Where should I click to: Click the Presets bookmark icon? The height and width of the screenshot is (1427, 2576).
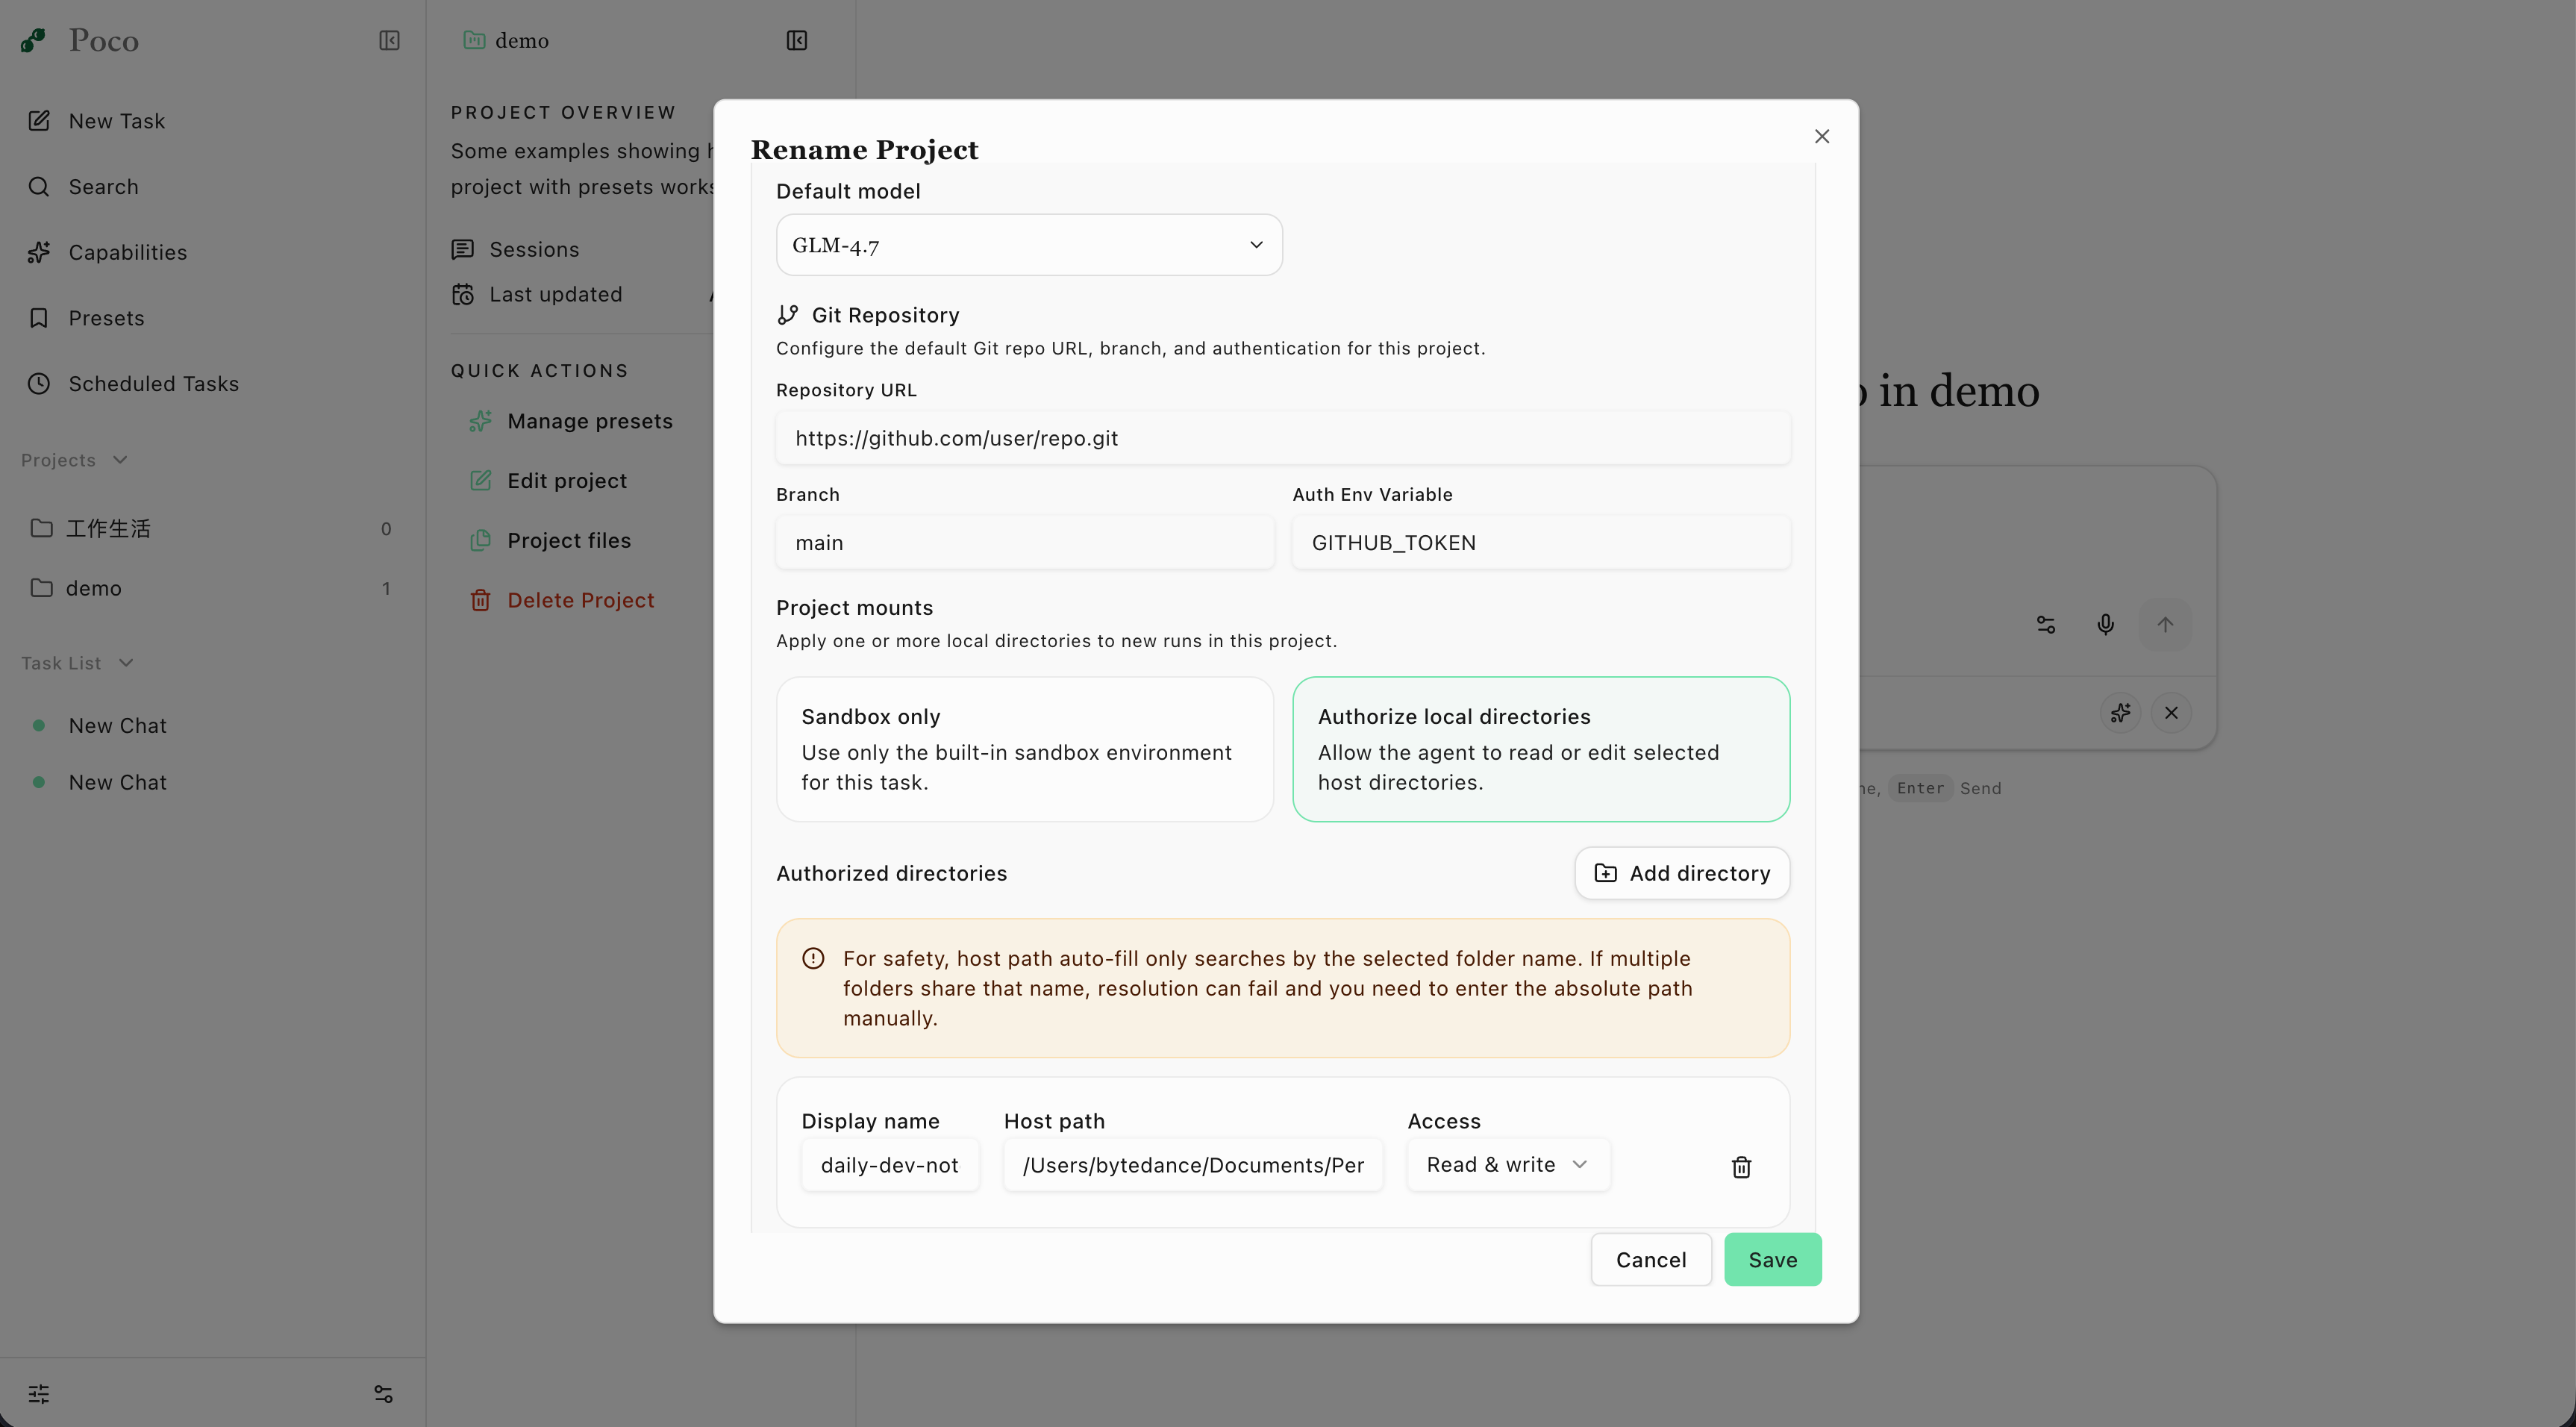pos(39,318)
